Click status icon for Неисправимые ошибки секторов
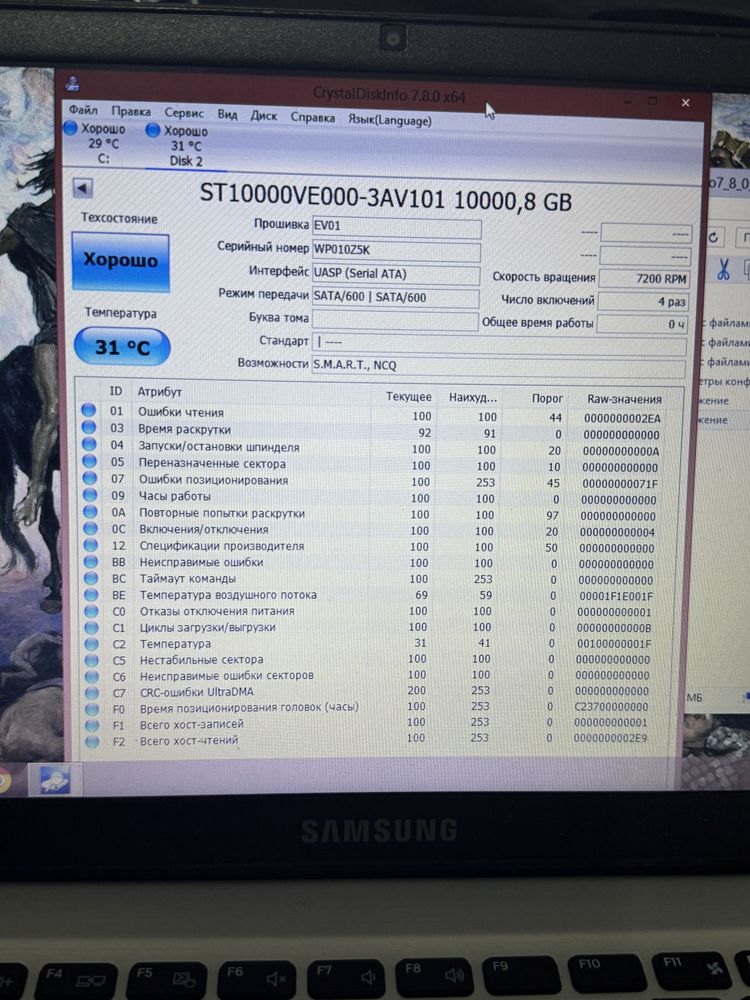Viewport: 750px width, 1000px height. [x=92, y=676]
